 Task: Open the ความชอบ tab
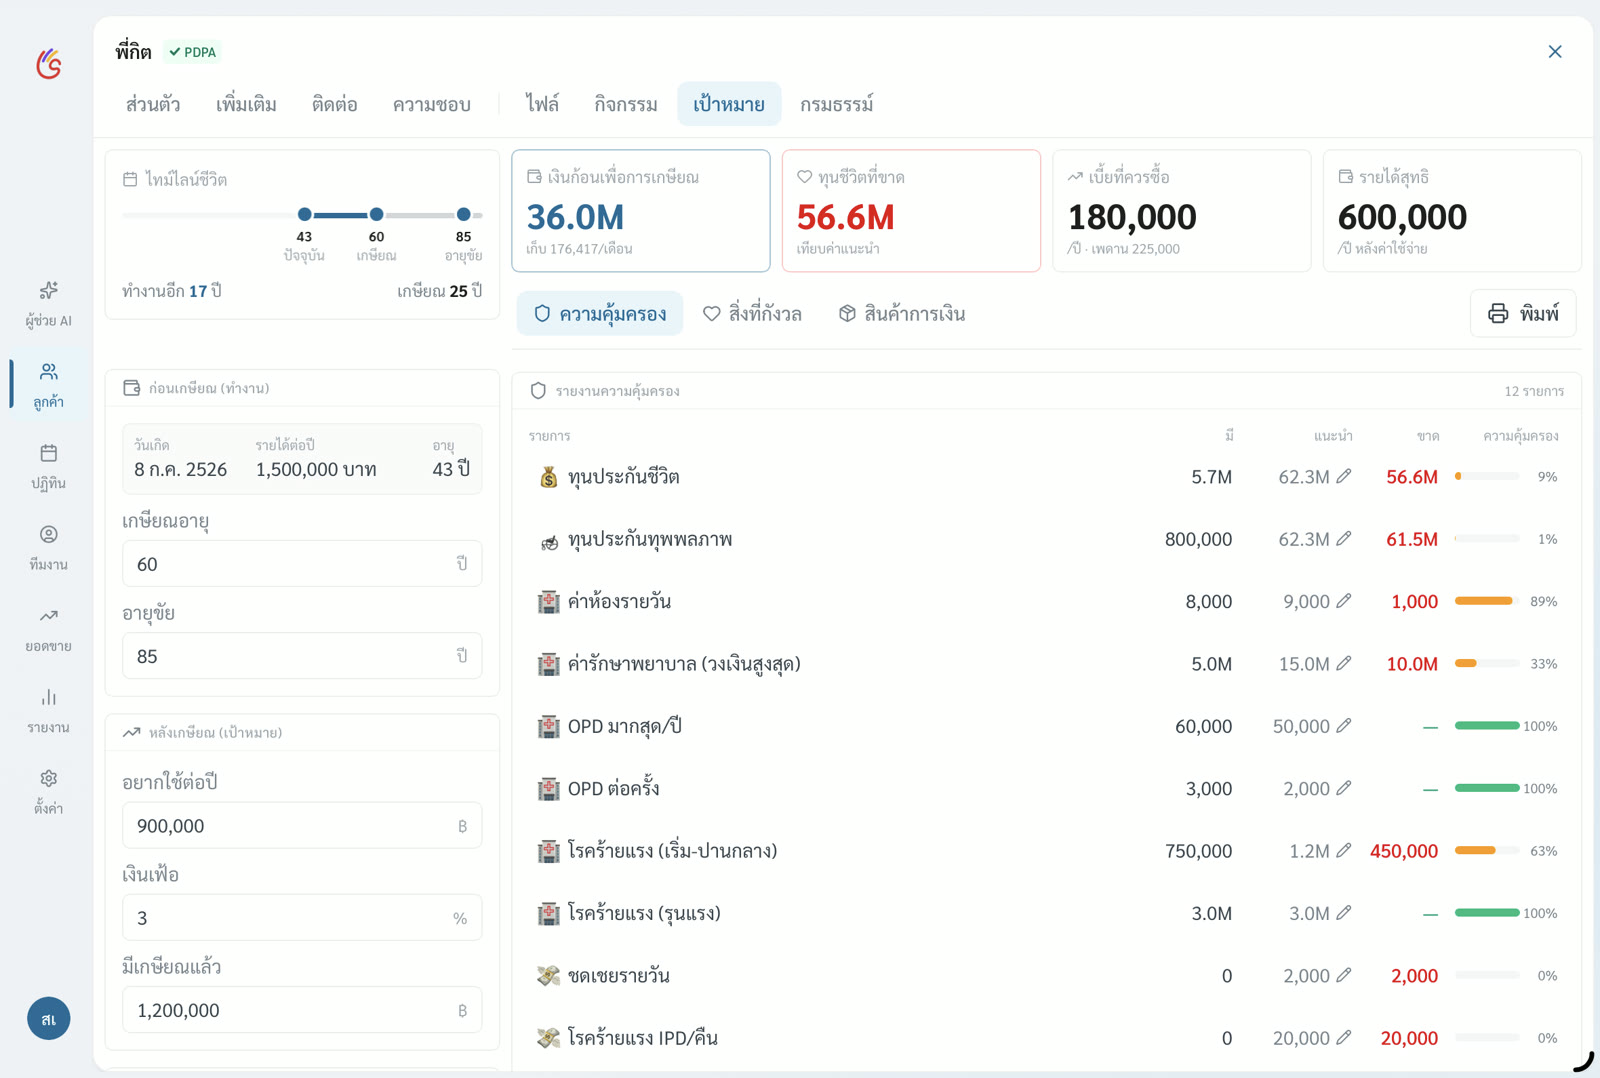(x=432, y=104)
